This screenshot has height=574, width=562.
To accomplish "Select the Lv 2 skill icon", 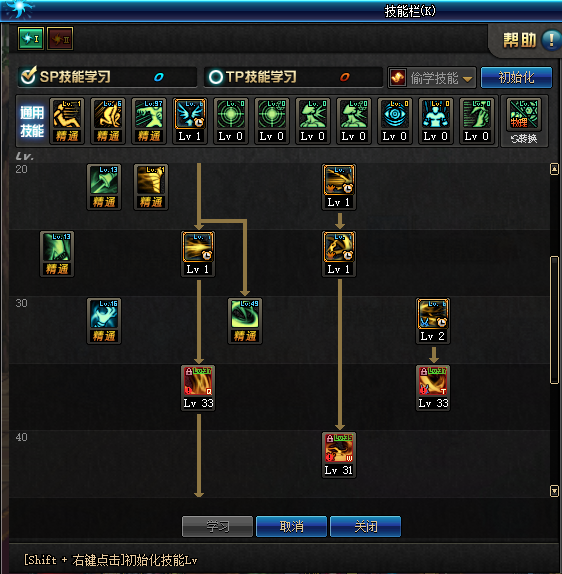I will [x=433, y=321].
